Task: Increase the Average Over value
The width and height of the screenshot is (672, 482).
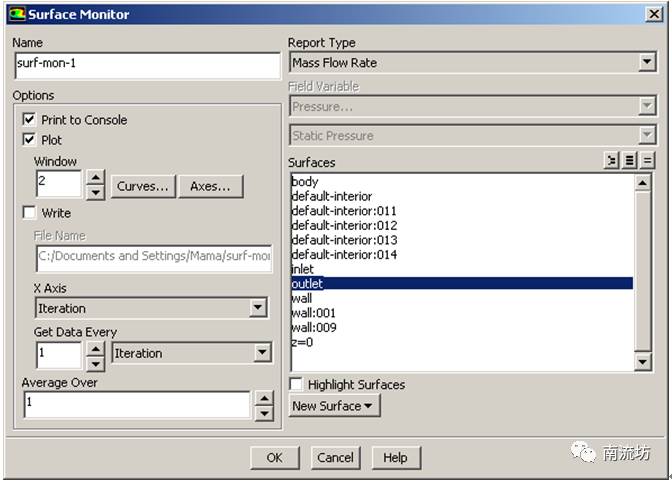Action: pos(264,399)
